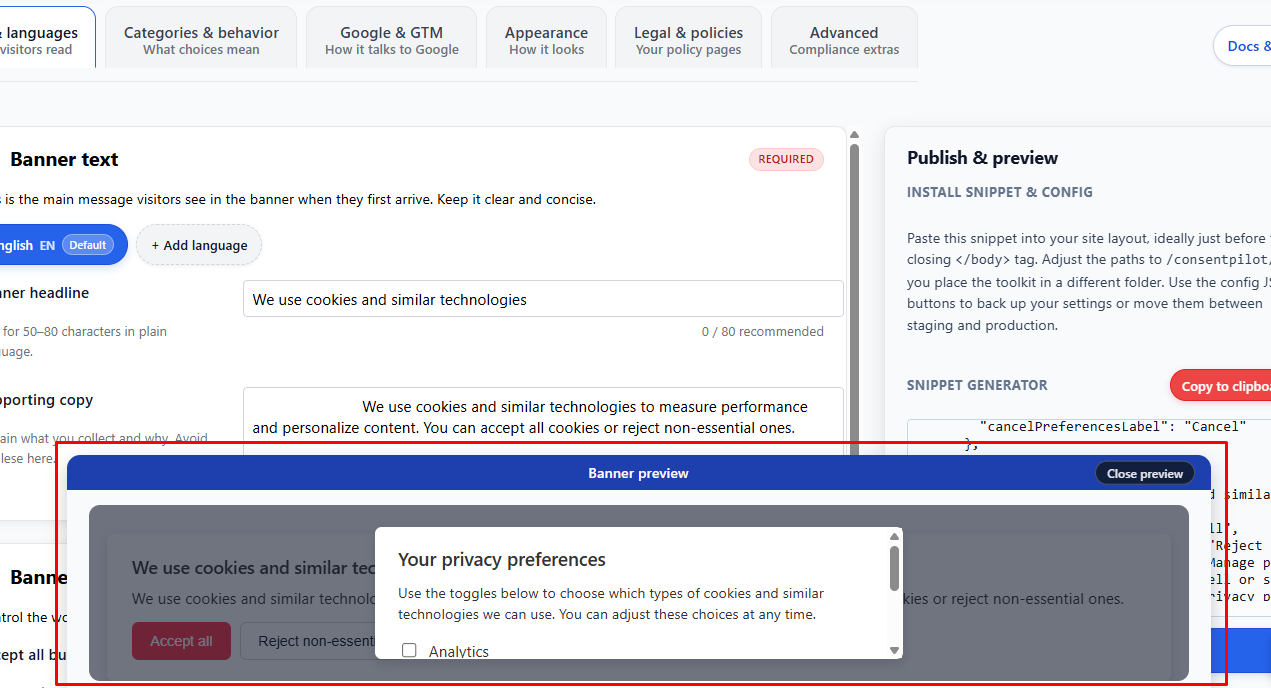The height and width of the screenshot is (688, 1271).
Task: Click the down arrow on preferences scrollbar
Action: [894, 649]
